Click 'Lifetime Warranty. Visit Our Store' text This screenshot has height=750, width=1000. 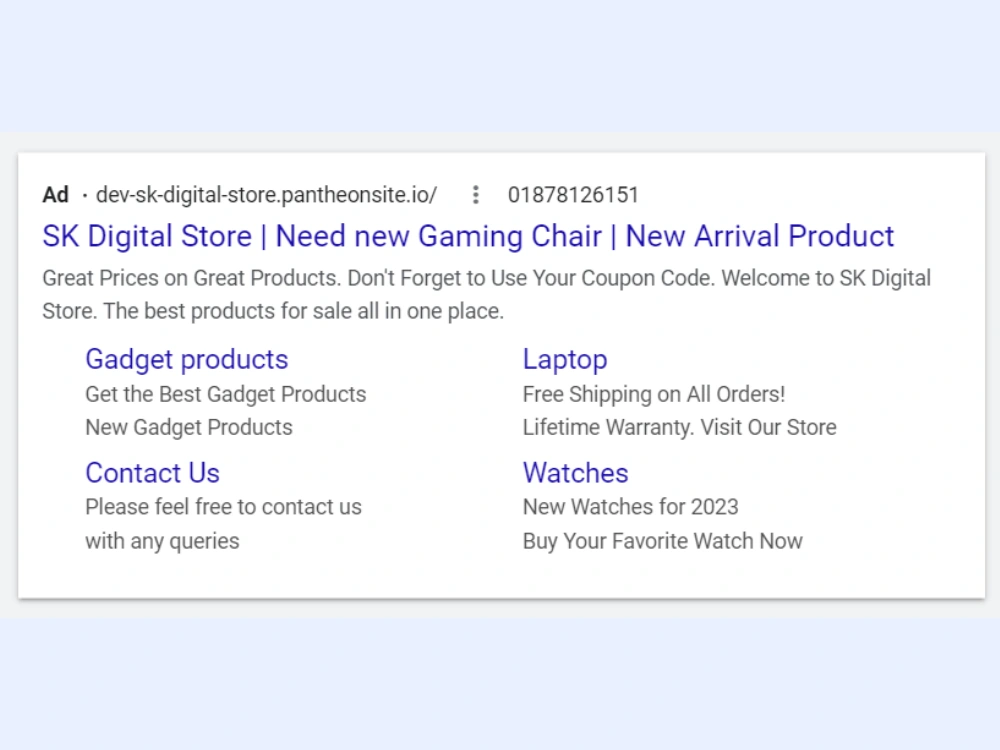tap(679, 427)
